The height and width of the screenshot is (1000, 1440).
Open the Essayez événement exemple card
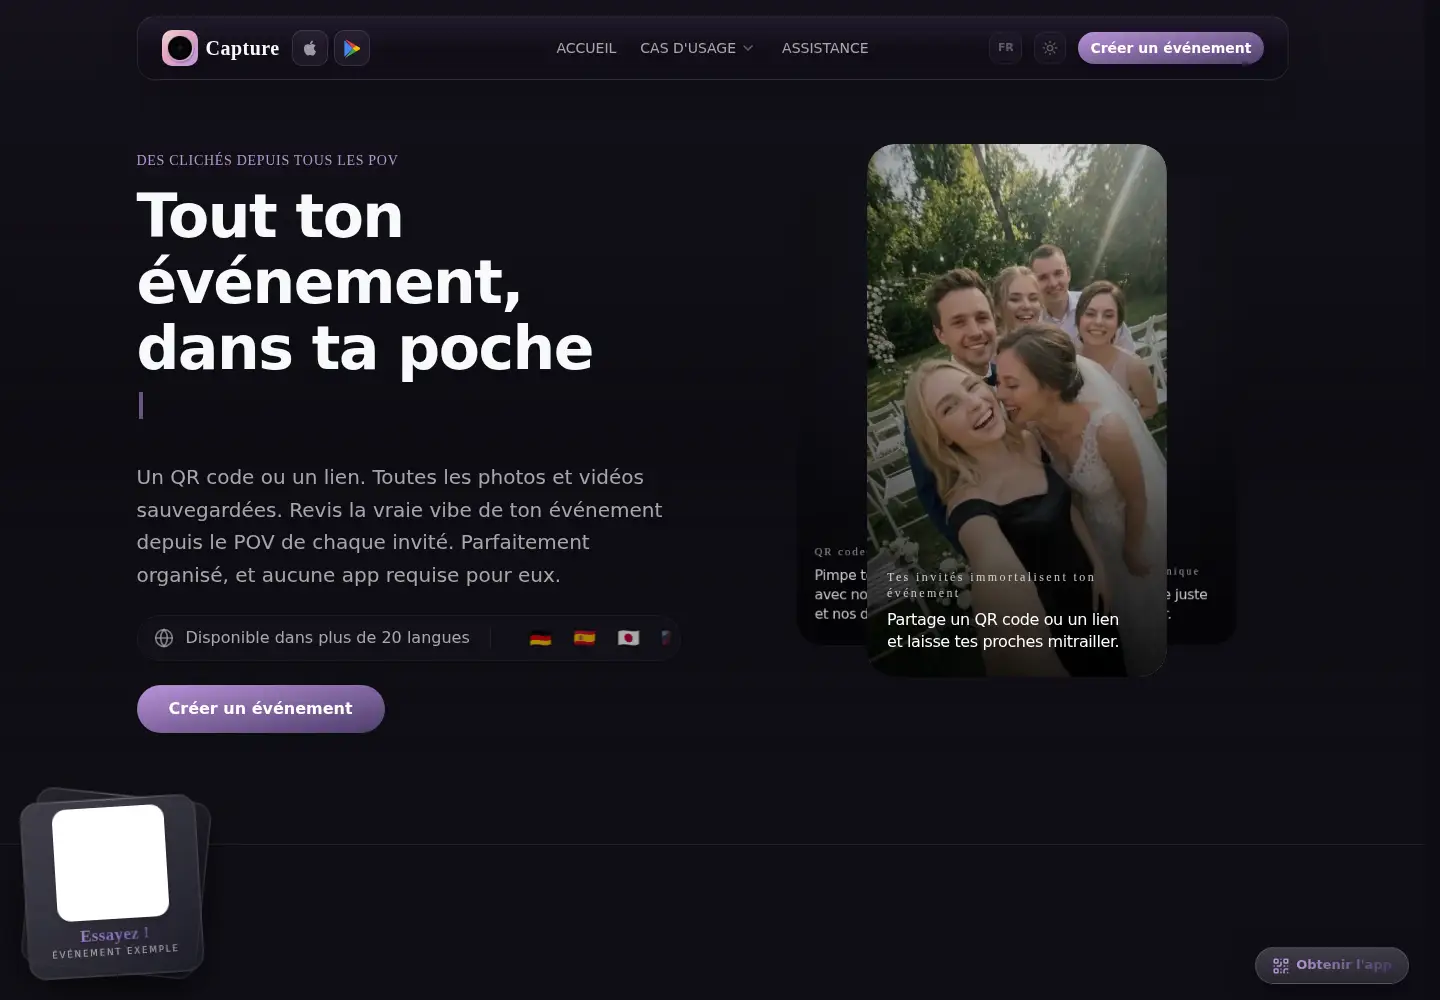coord(113,884)
